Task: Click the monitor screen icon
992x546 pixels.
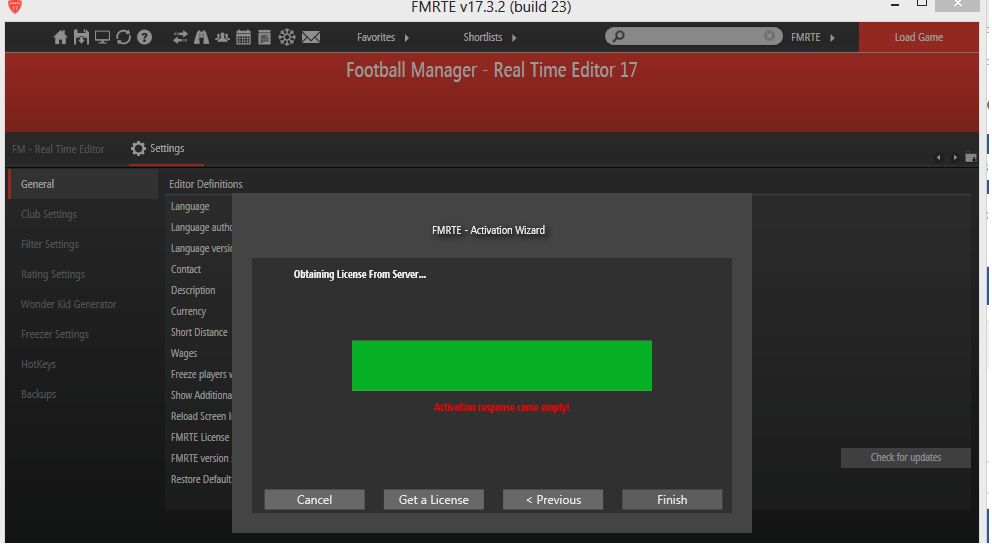Action: (x=102, y=37)
